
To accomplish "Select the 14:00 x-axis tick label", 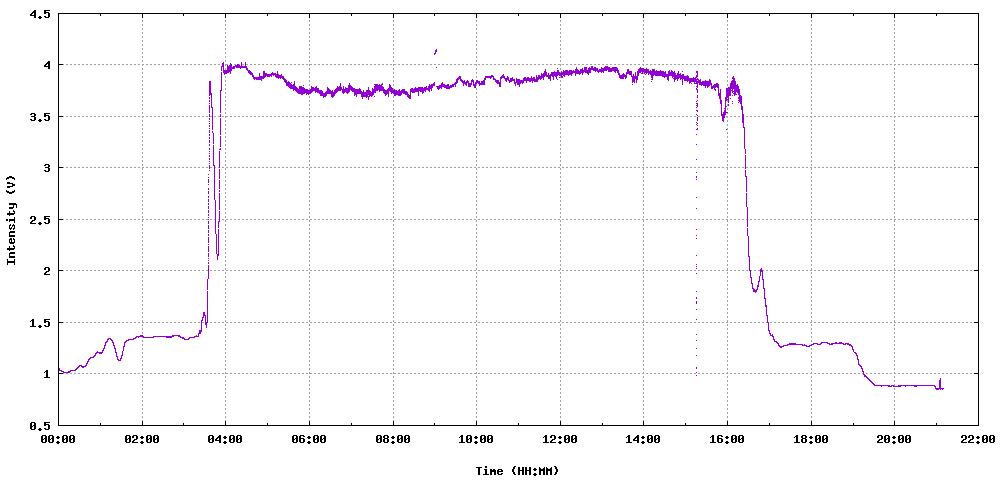I will pos(643,439).
